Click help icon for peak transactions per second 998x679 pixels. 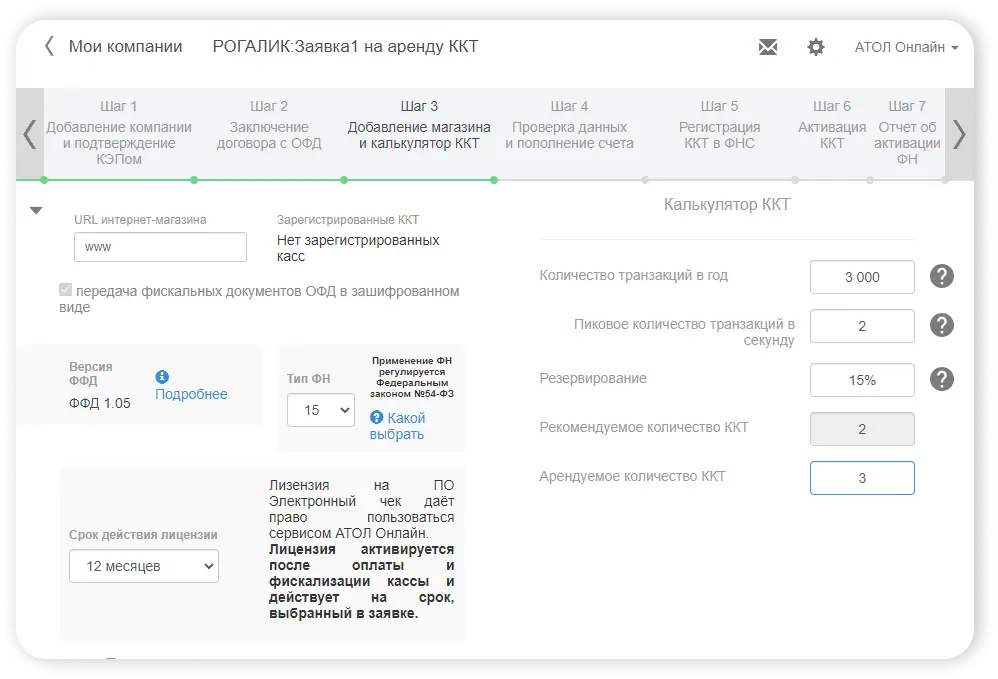941,325
